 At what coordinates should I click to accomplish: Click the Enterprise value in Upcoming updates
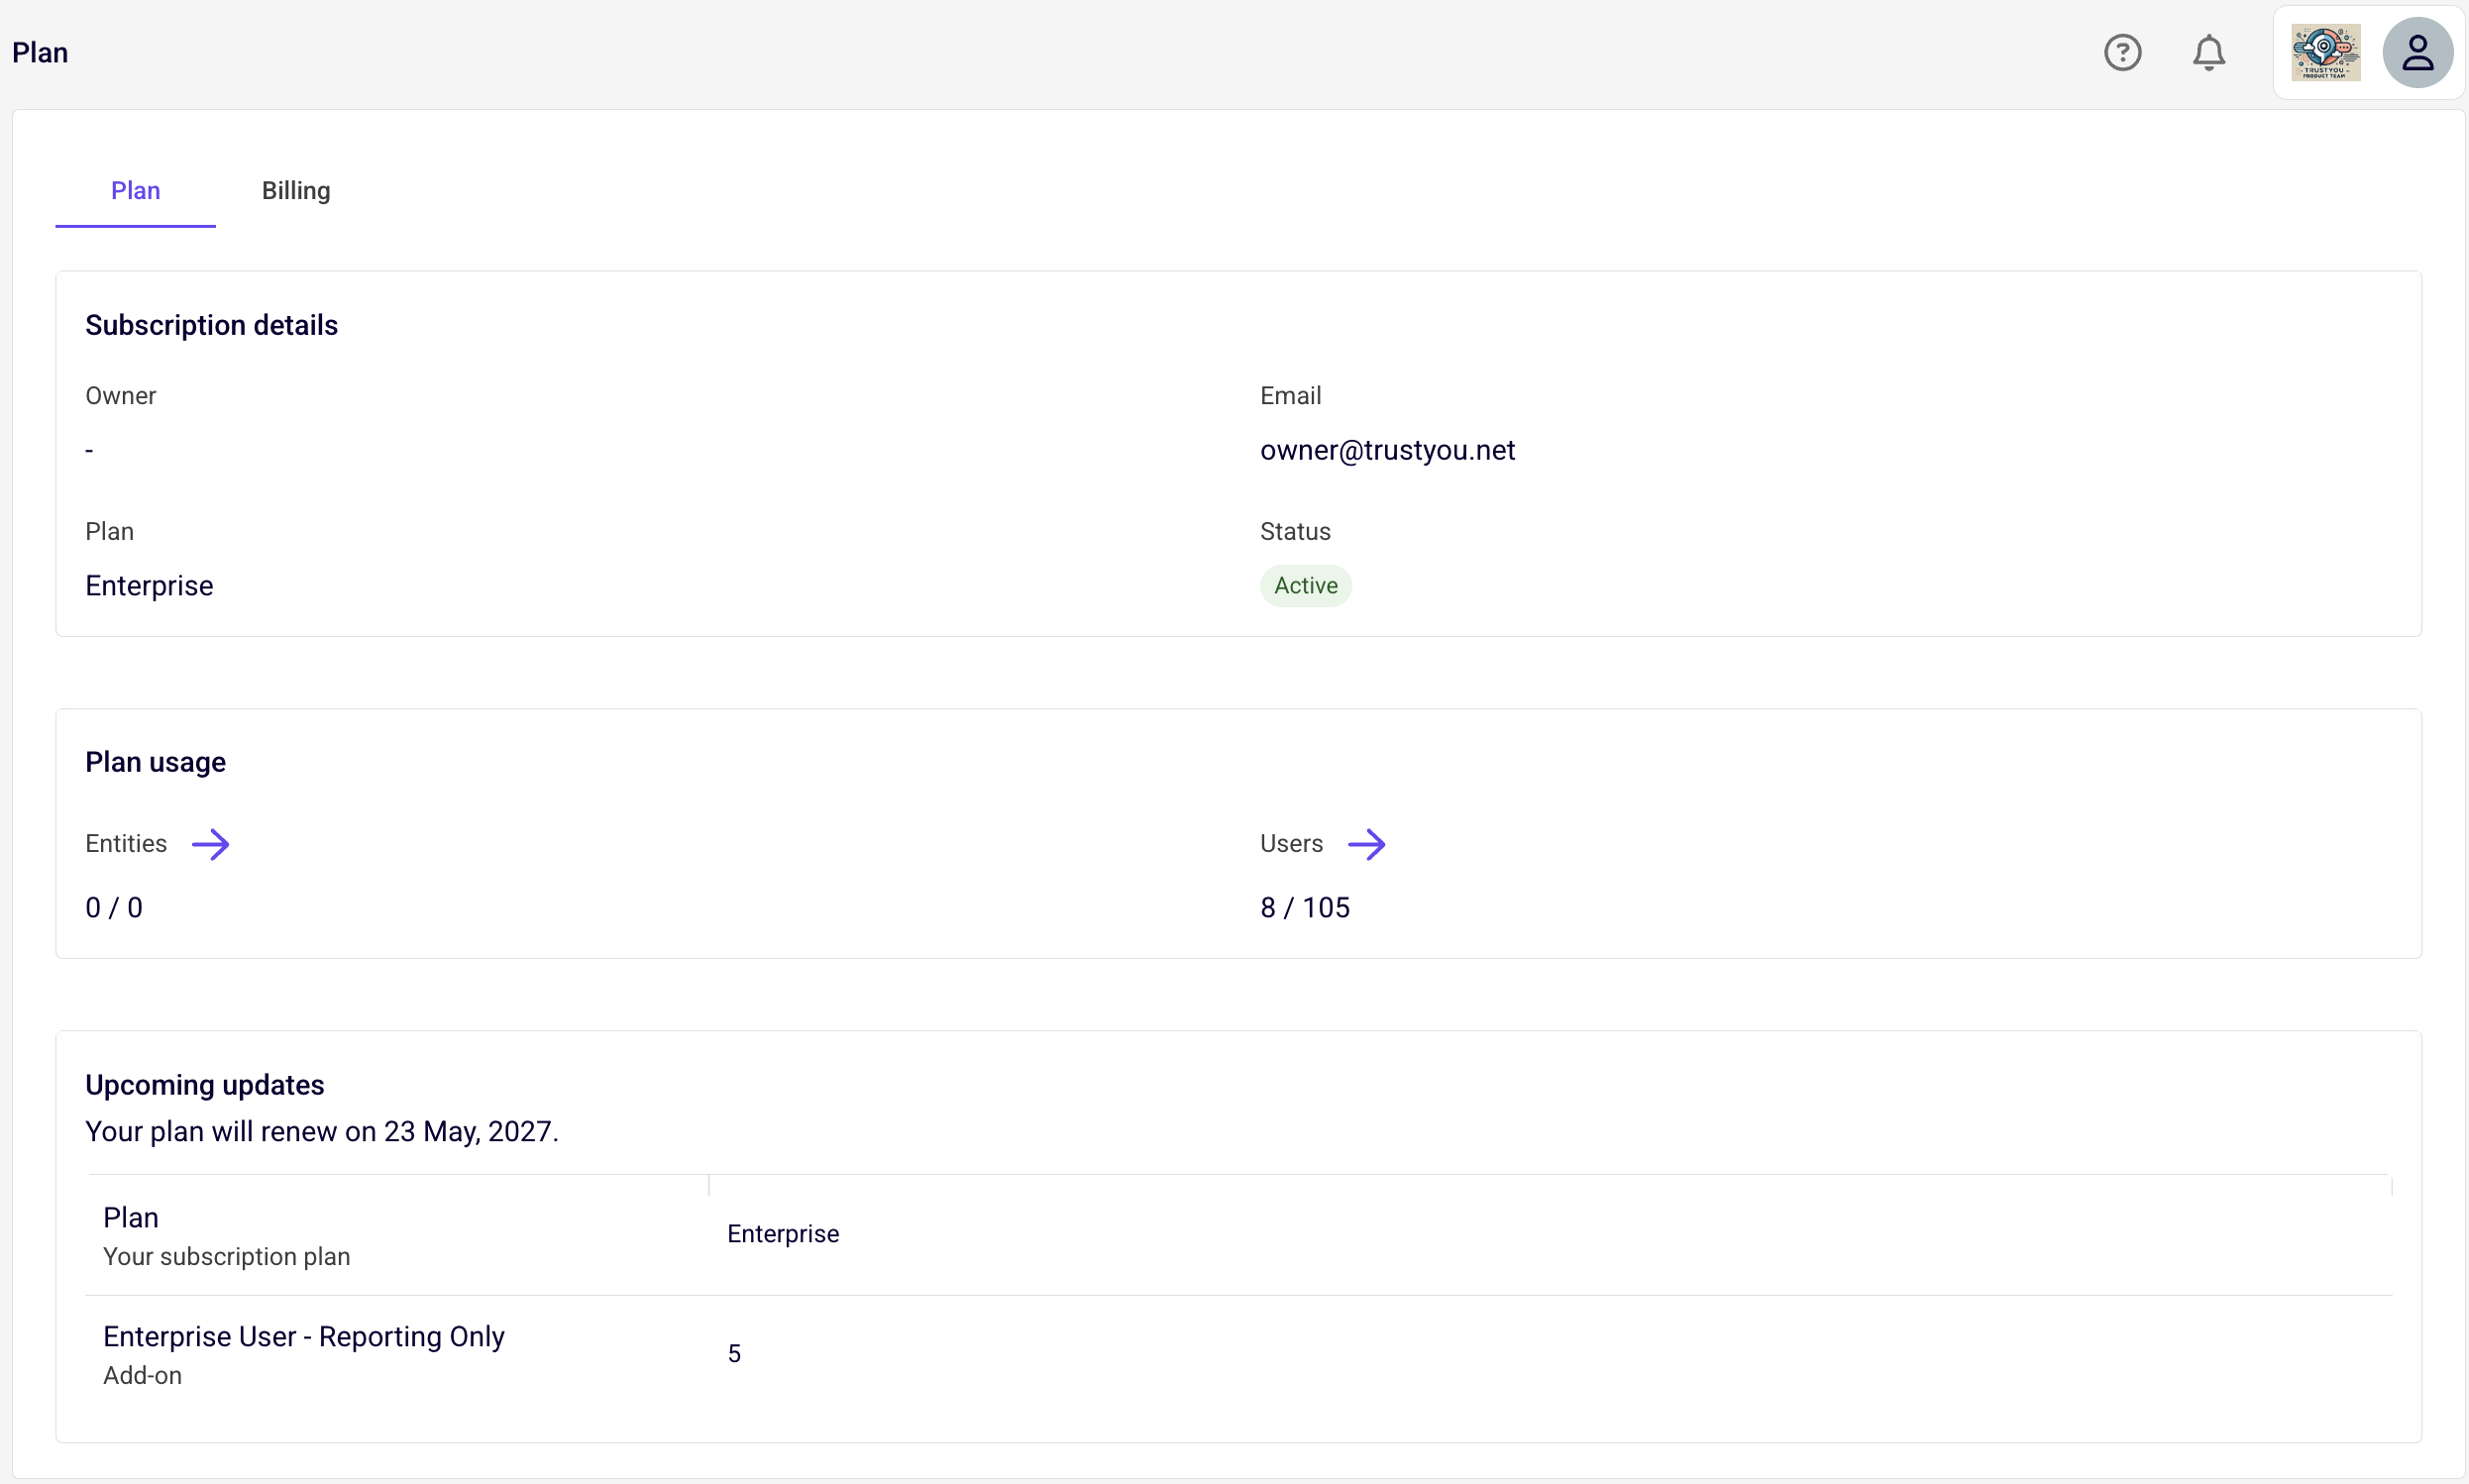[x=783, y=1234]
